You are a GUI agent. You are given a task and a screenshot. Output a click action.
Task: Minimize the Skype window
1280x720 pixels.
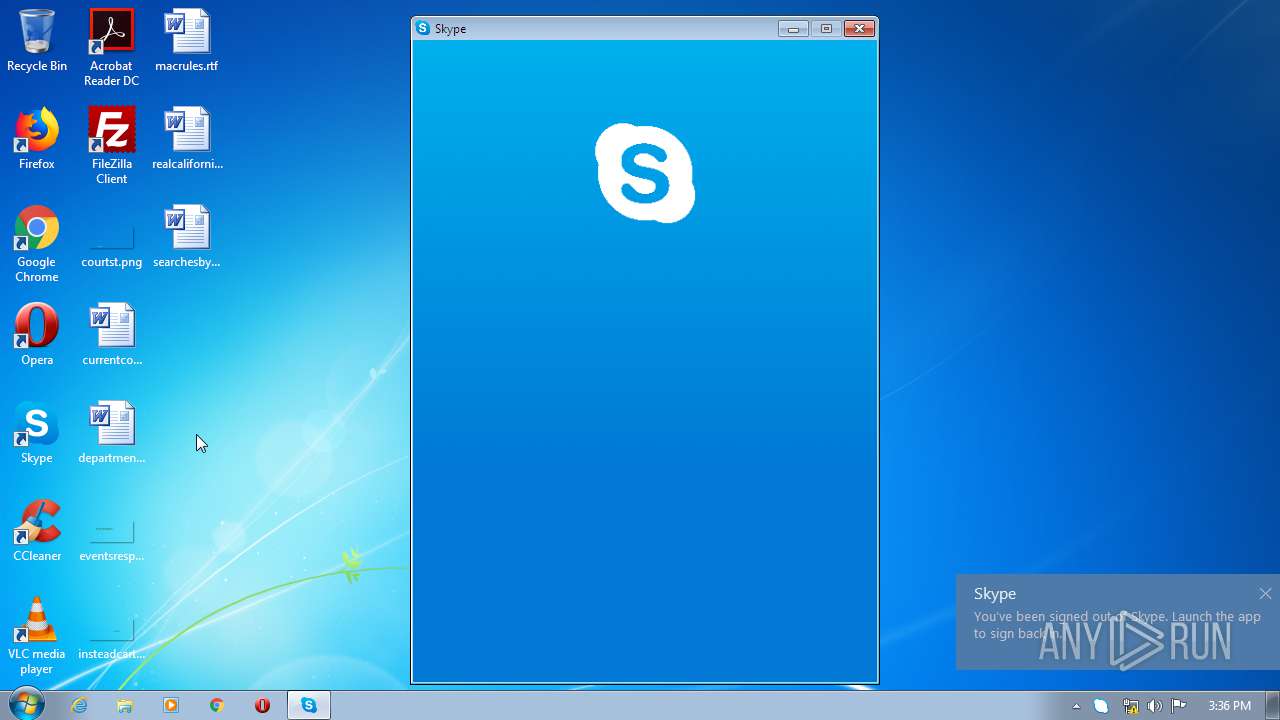[x=793, y=29]
